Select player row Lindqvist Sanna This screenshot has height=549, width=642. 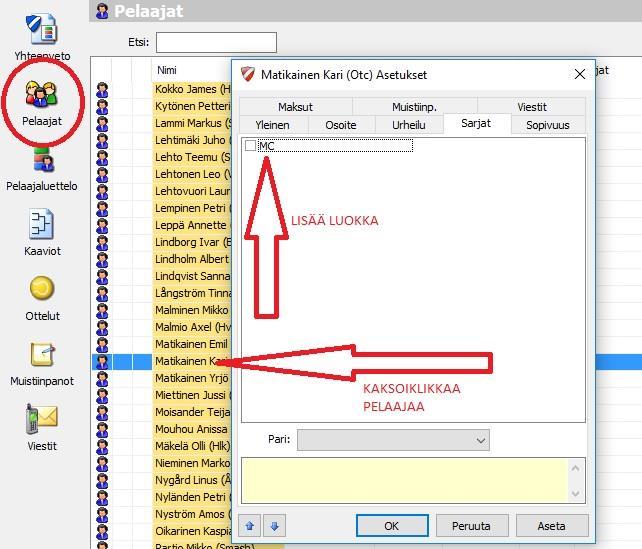pos(162,276)
